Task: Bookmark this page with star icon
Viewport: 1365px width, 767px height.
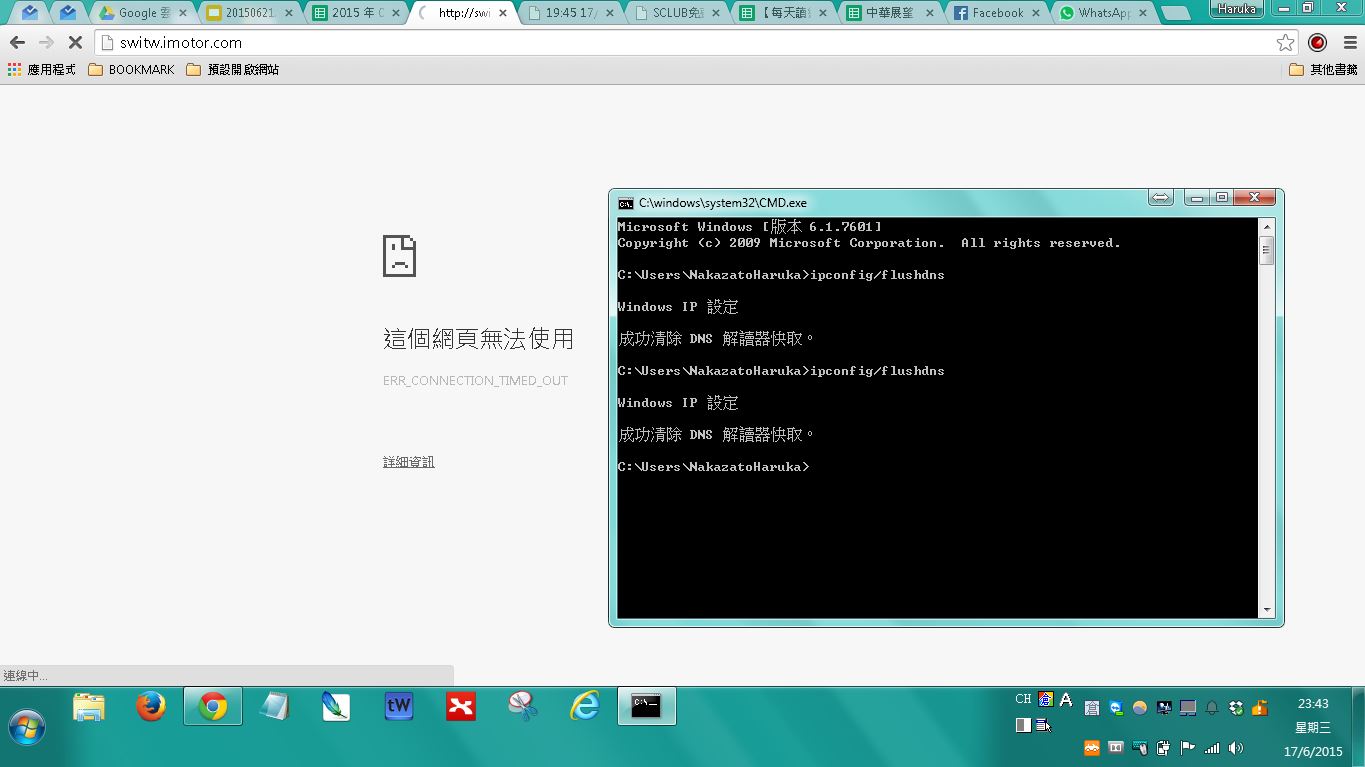Action: pyautogui.click(x=1286, y=43)
